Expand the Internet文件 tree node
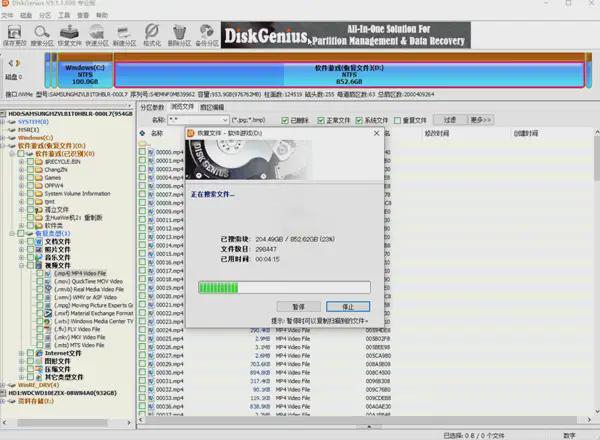Screen dimensions: 600x440 click(23, 353)
